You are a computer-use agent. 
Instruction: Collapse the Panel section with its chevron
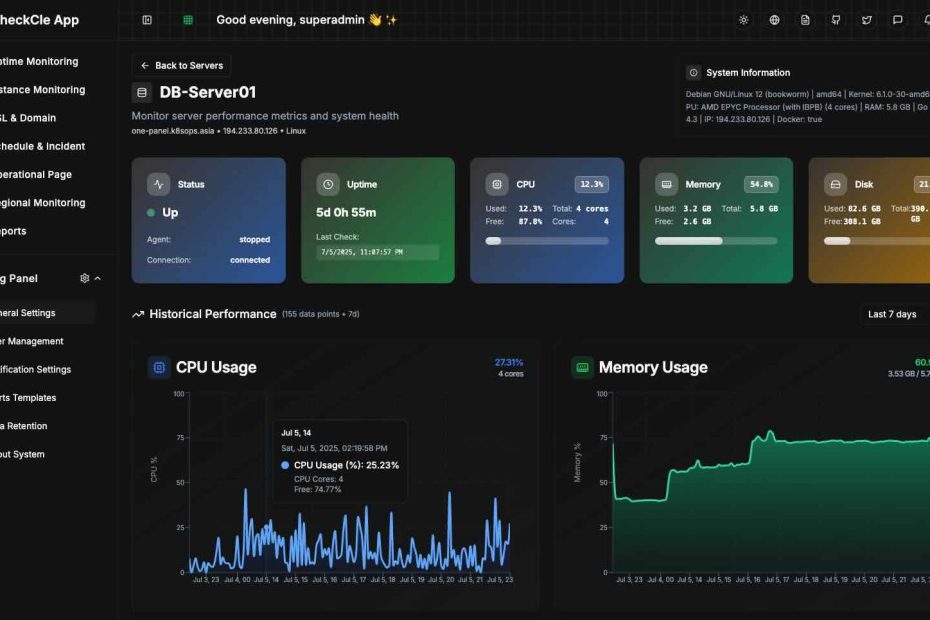click(97, 278)
